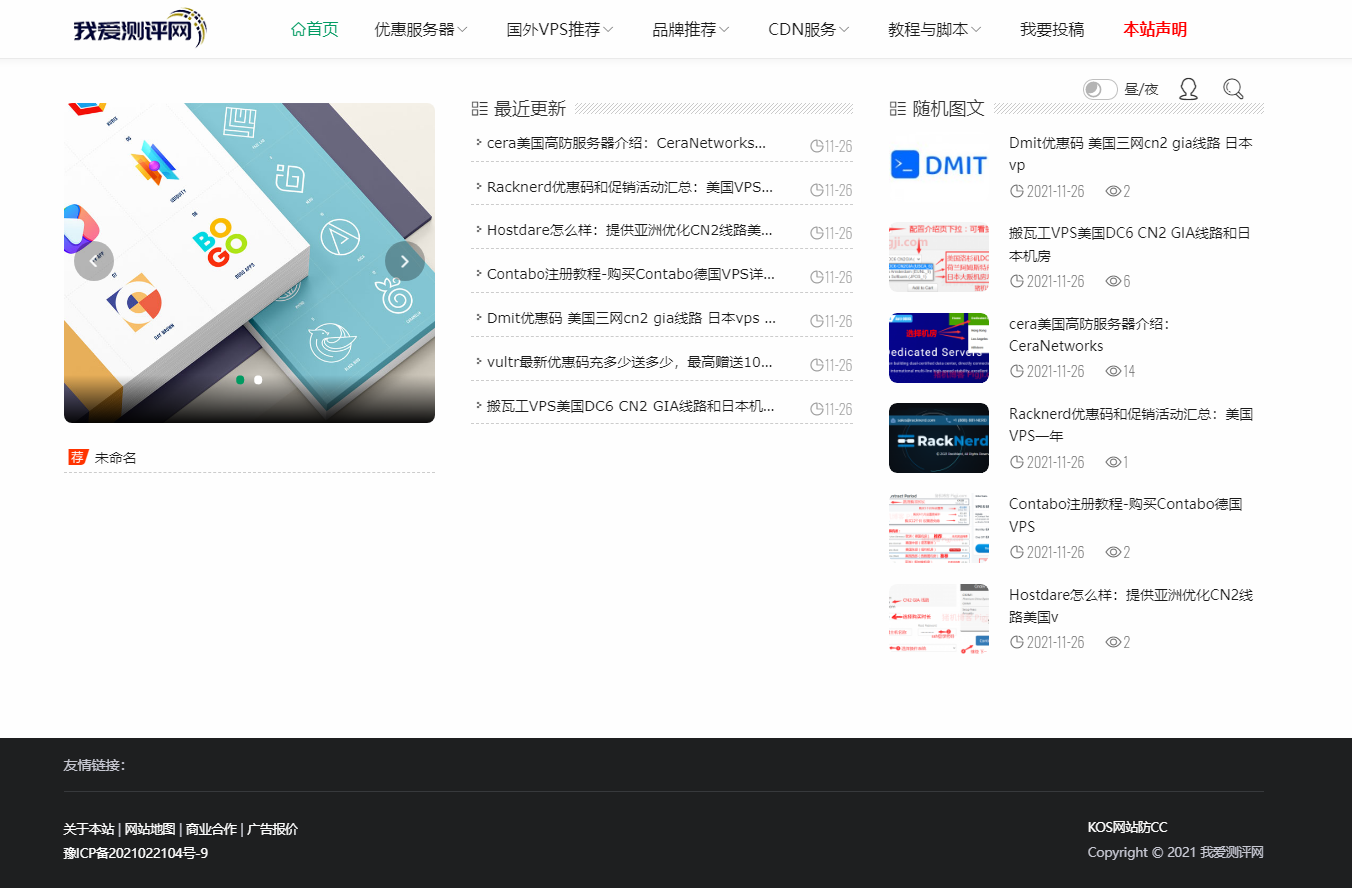Open the RackNerd logo thumbnail

(x=939, y=438)
